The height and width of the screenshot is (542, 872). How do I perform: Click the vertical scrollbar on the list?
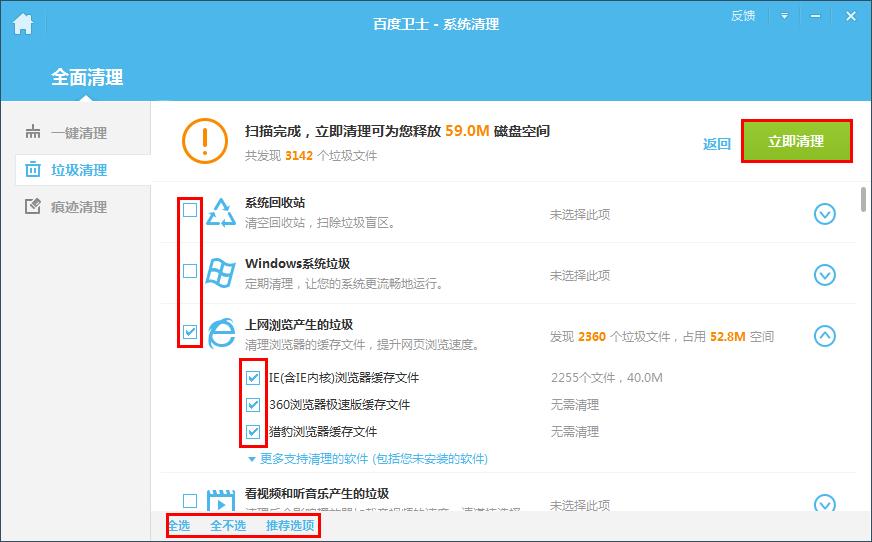point(863,200)
